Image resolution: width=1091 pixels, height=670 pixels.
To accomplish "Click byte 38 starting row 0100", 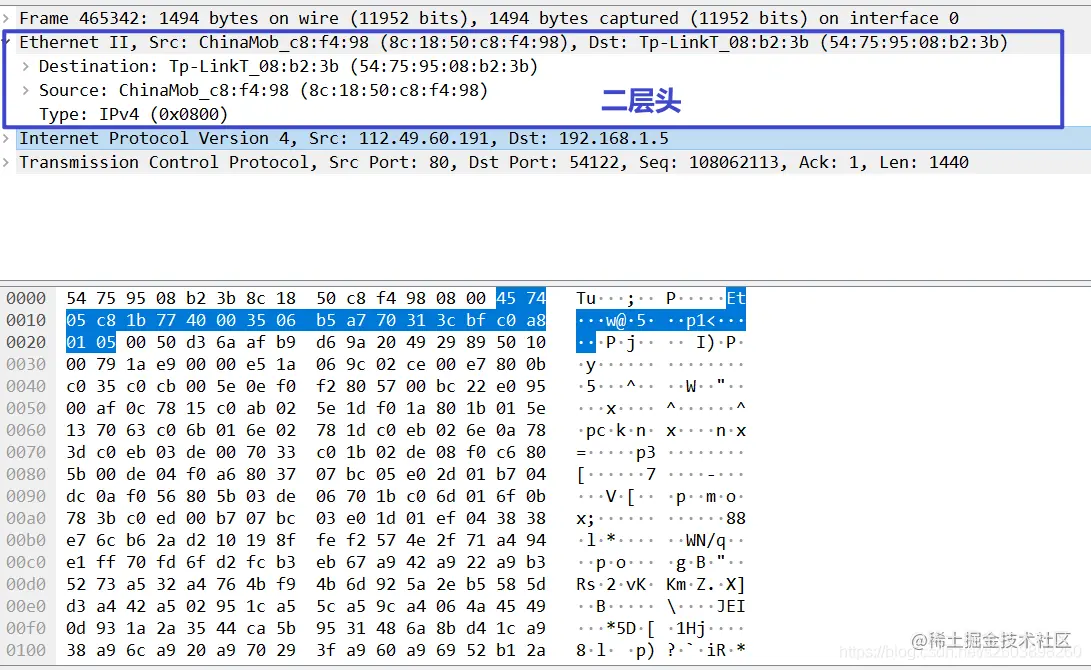I will click(x=76, y=651).
